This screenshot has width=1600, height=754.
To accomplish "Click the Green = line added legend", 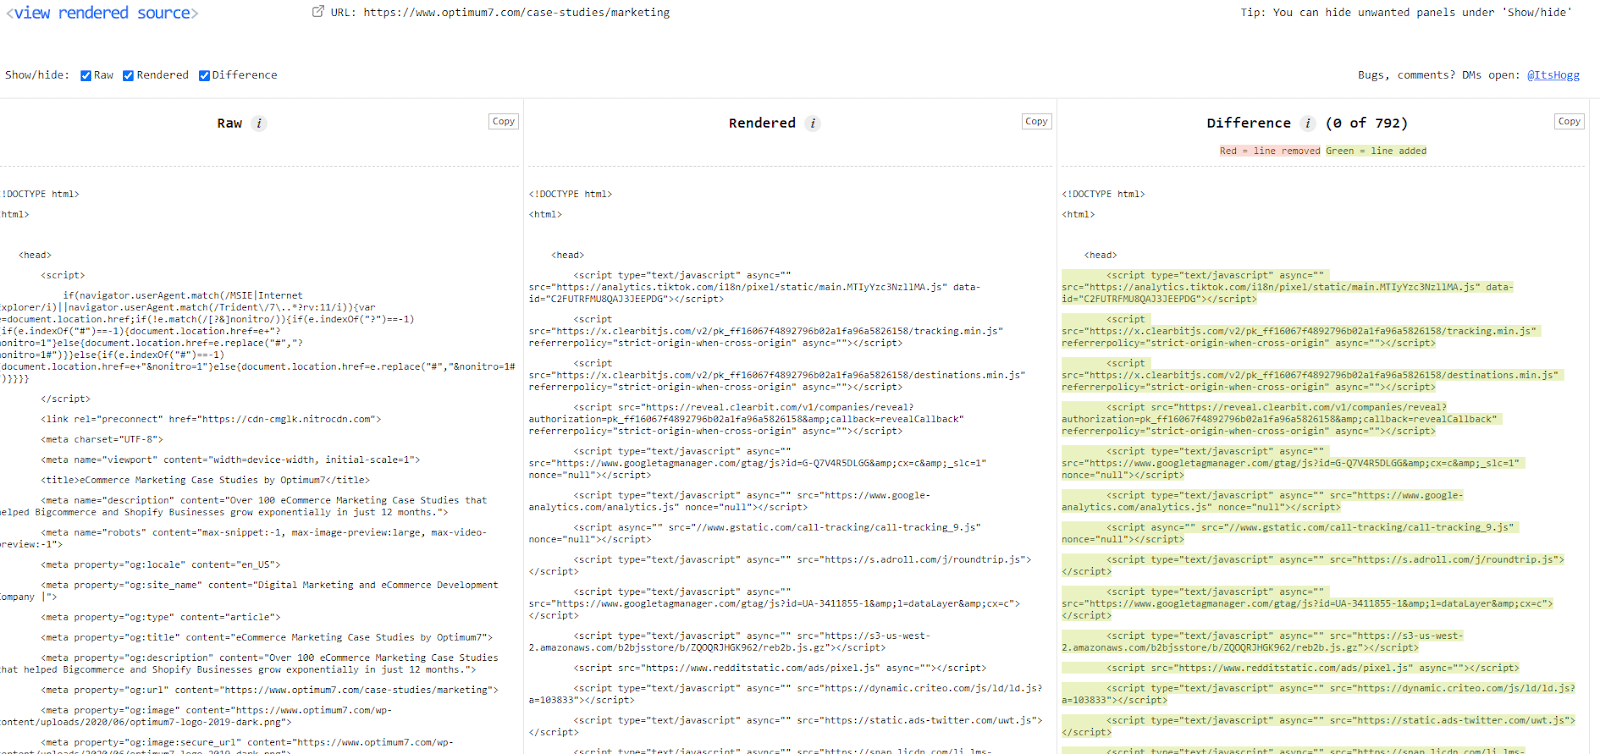I will point(1376,151).
